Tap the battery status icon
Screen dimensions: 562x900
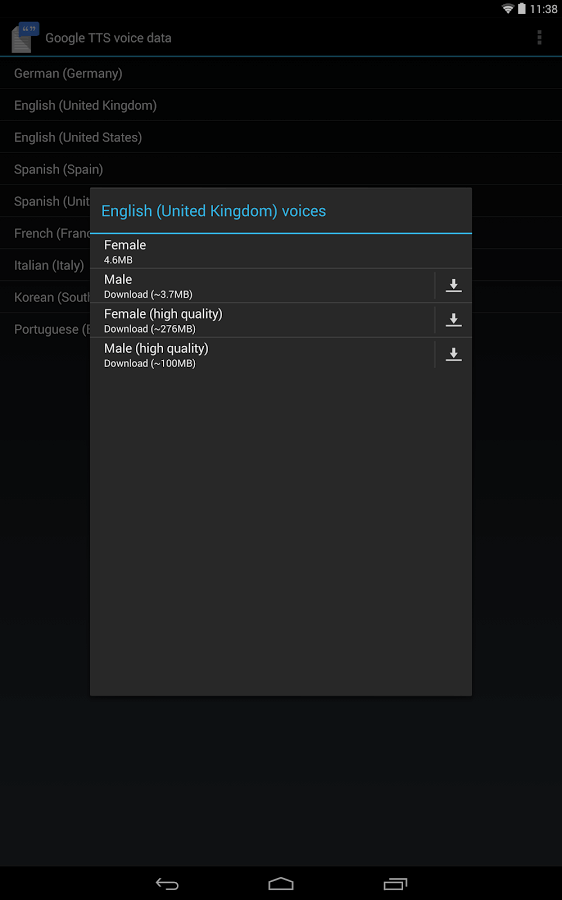click(521, 9)
